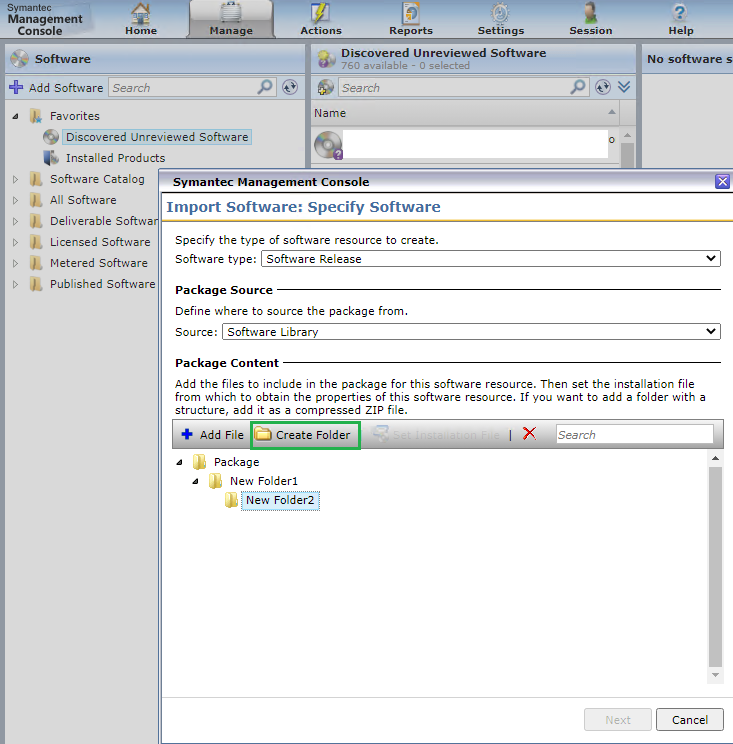Image resolution: width=733 pixels, height=744 pixels.
Task: Select the Package root folder
Action: coord(236,462)
